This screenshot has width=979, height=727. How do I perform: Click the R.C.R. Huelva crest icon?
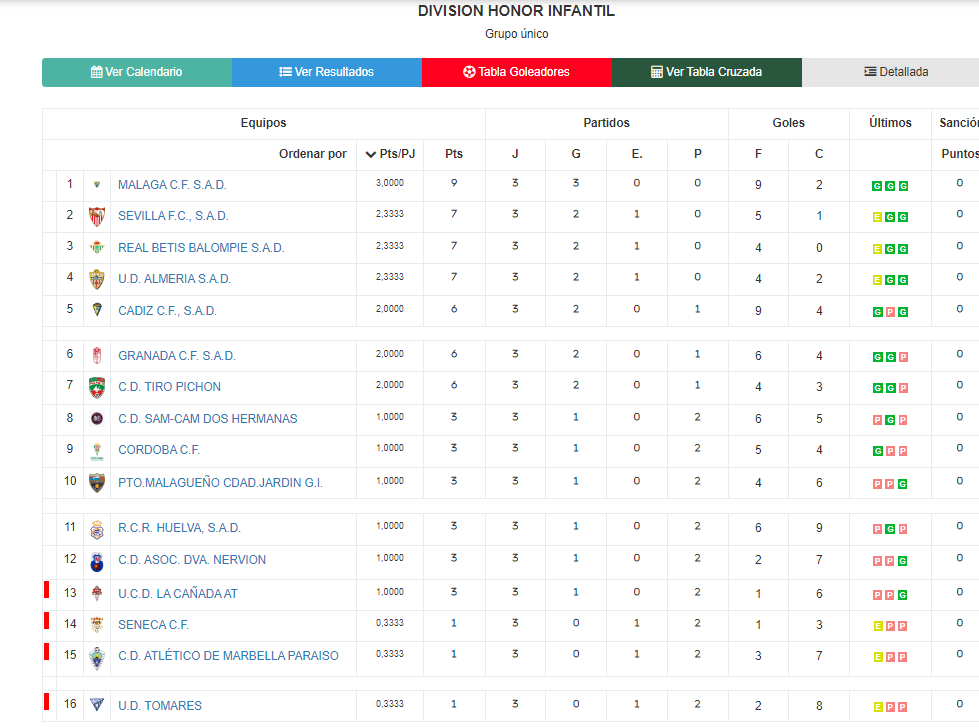coord(97,529)
